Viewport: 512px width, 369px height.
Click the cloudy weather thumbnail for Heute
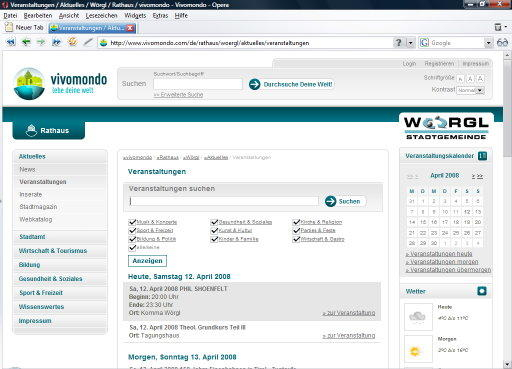click(x=418, y=317)
